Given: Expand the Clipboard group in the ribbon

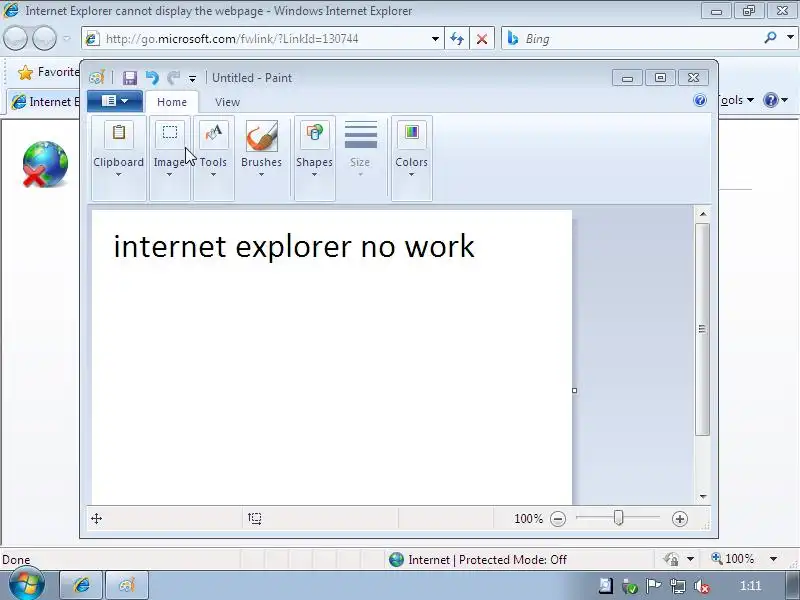Looking at the screenshot, I should point(118,158).
